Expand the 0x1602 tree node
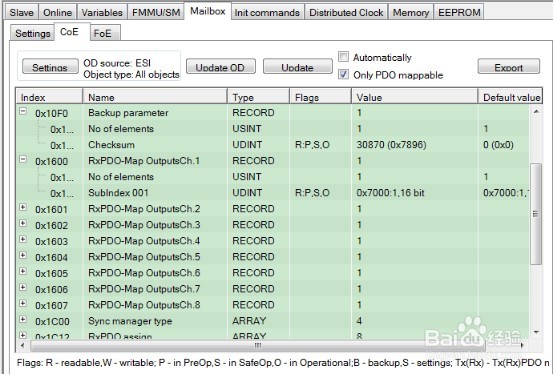Screen dimensions: 554x375 (23, 223)
